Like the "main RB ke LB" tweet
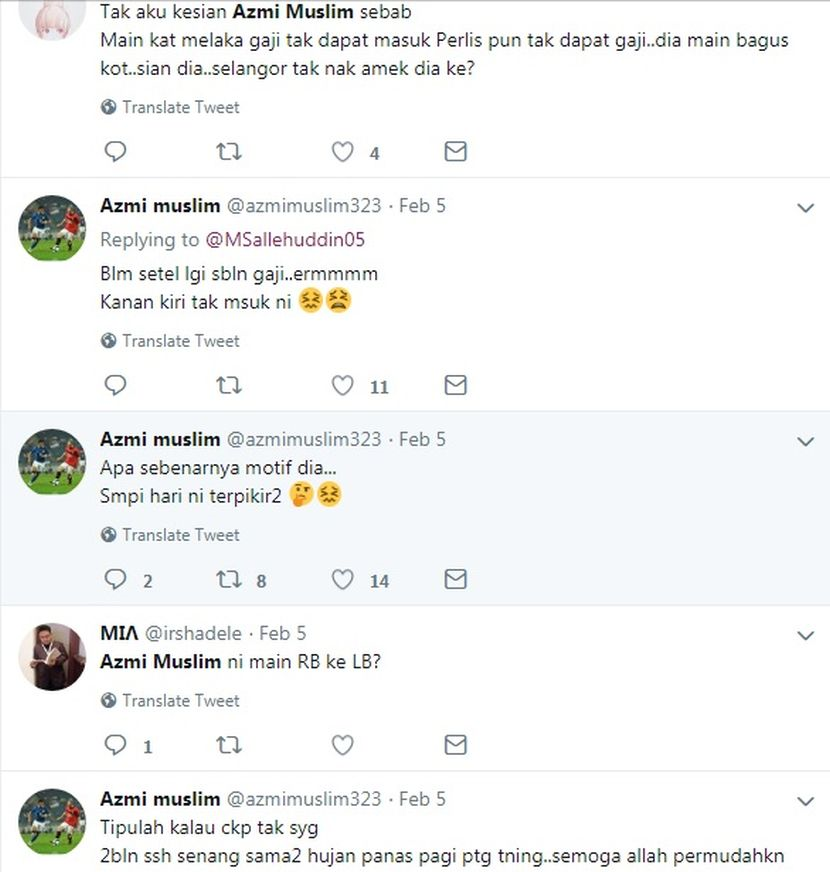The image size is (830, 872). tap(343, 745)
